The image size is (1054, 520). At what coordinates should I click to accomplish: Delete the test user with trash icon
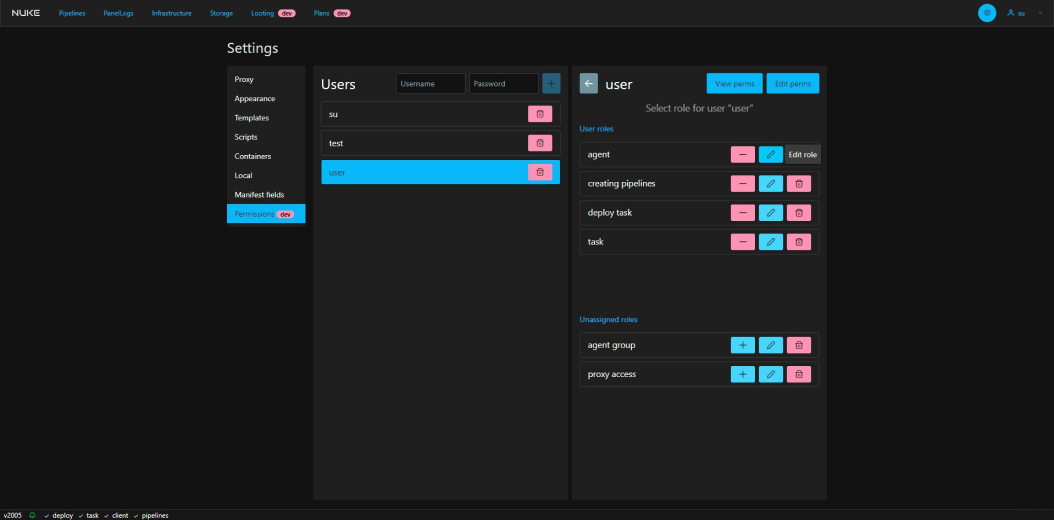point(540,143)
